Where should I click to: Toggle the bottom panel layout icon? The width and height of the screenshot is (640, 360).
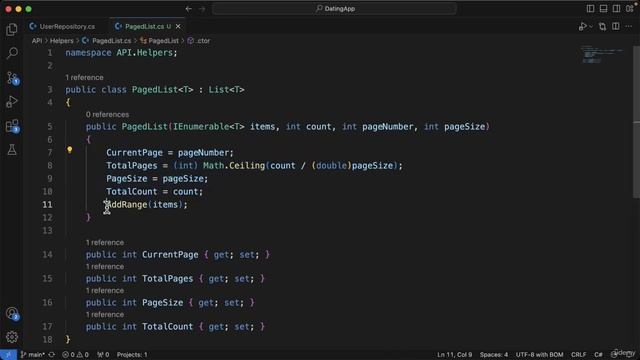click(603, 9)
